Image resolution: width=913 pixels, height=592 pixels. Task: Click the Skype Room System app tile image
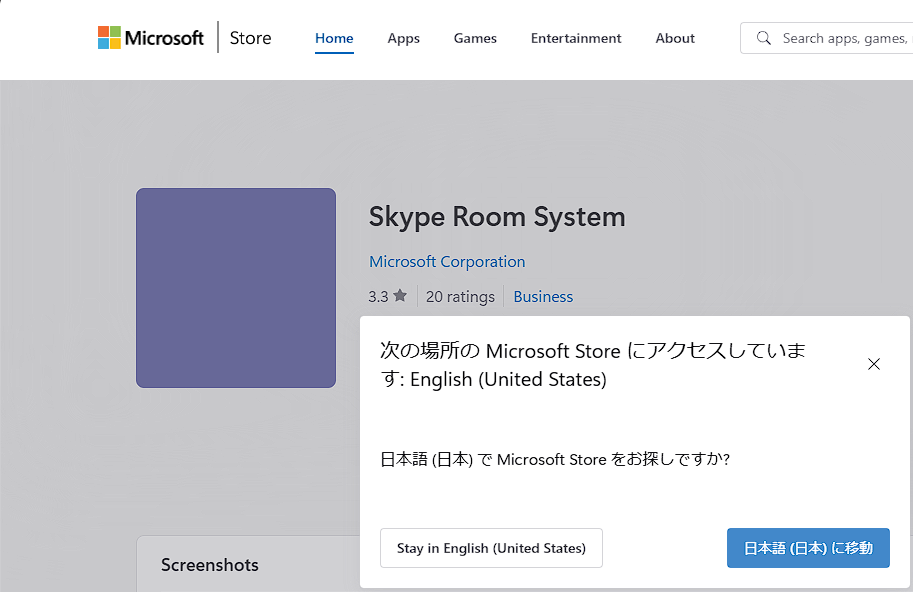coord(236,288)
